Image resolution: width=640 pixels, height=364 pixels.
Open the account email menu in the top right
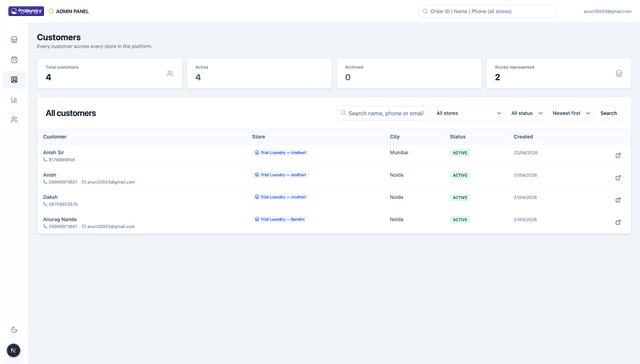[607, 11]
